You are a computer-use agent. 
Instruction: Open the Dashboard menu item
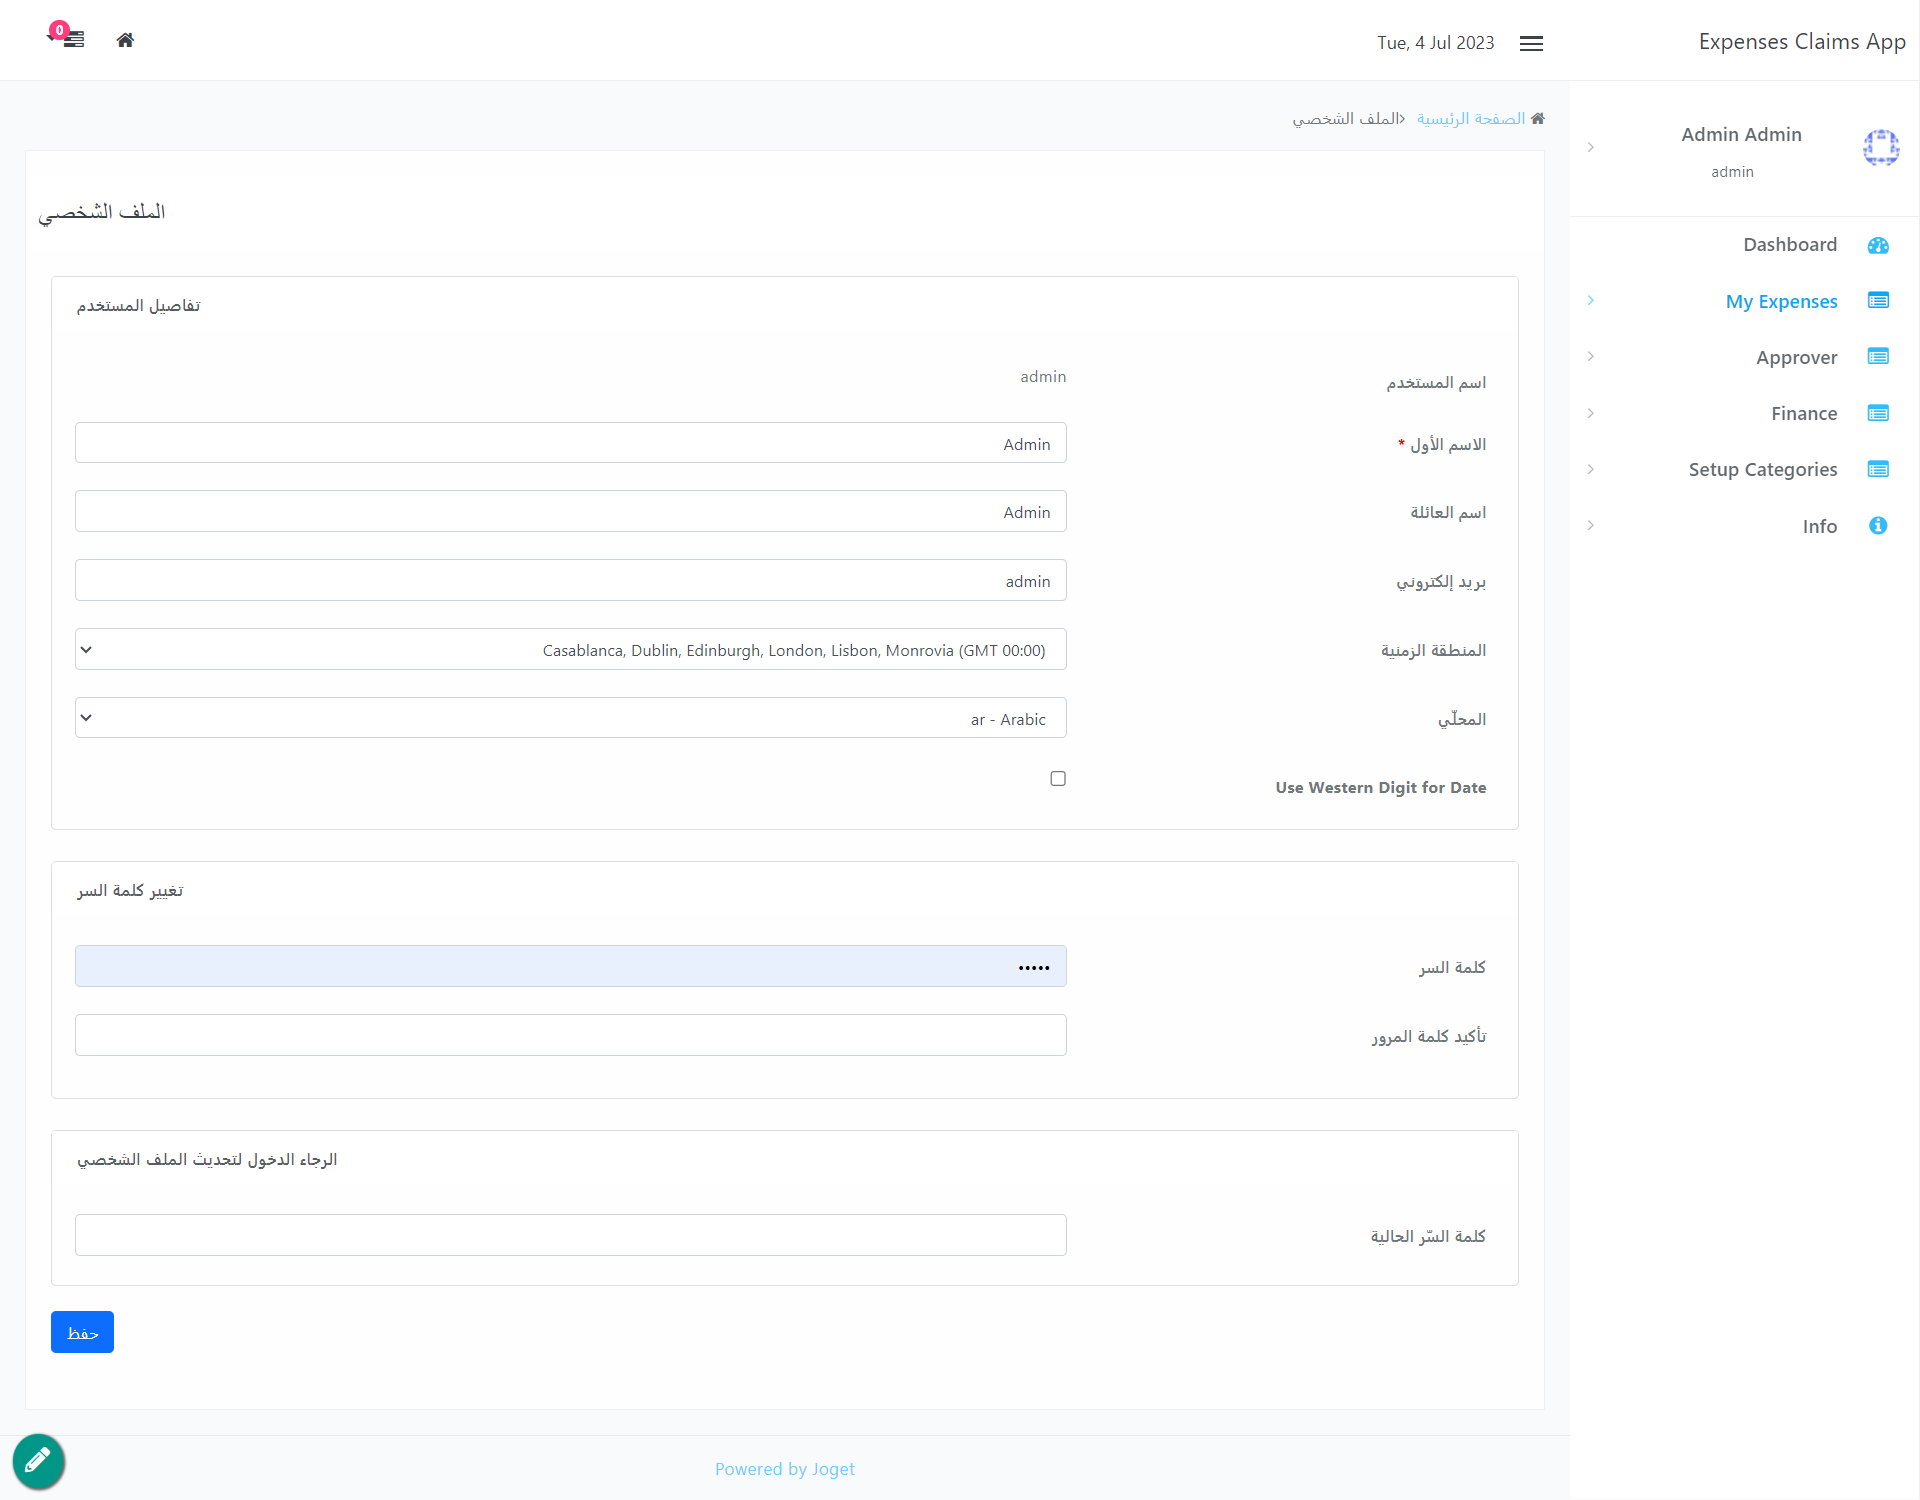pyautogui.click(x=1789, y=245)
